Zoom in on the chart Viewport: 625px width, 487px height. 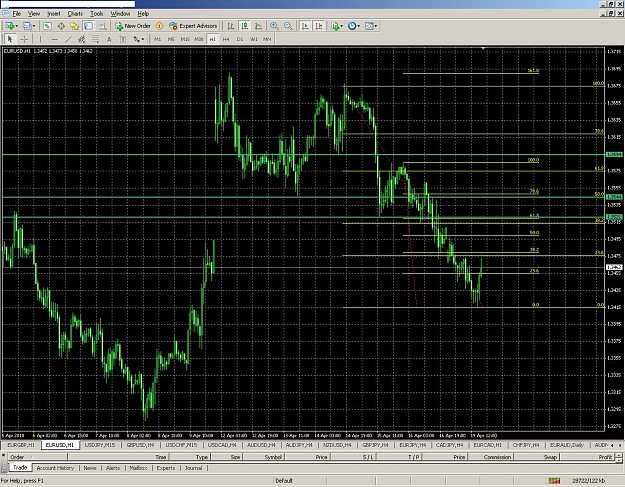274,26
